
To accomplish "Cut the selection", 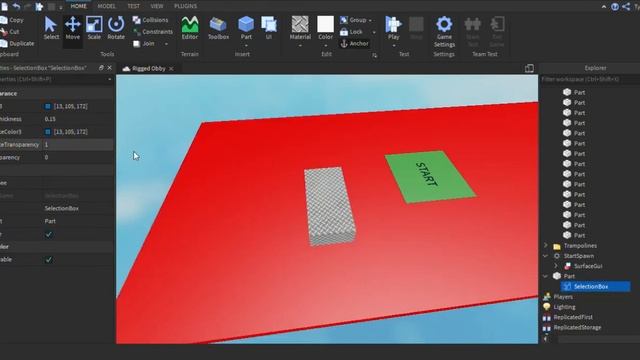I will pos(10,31).
